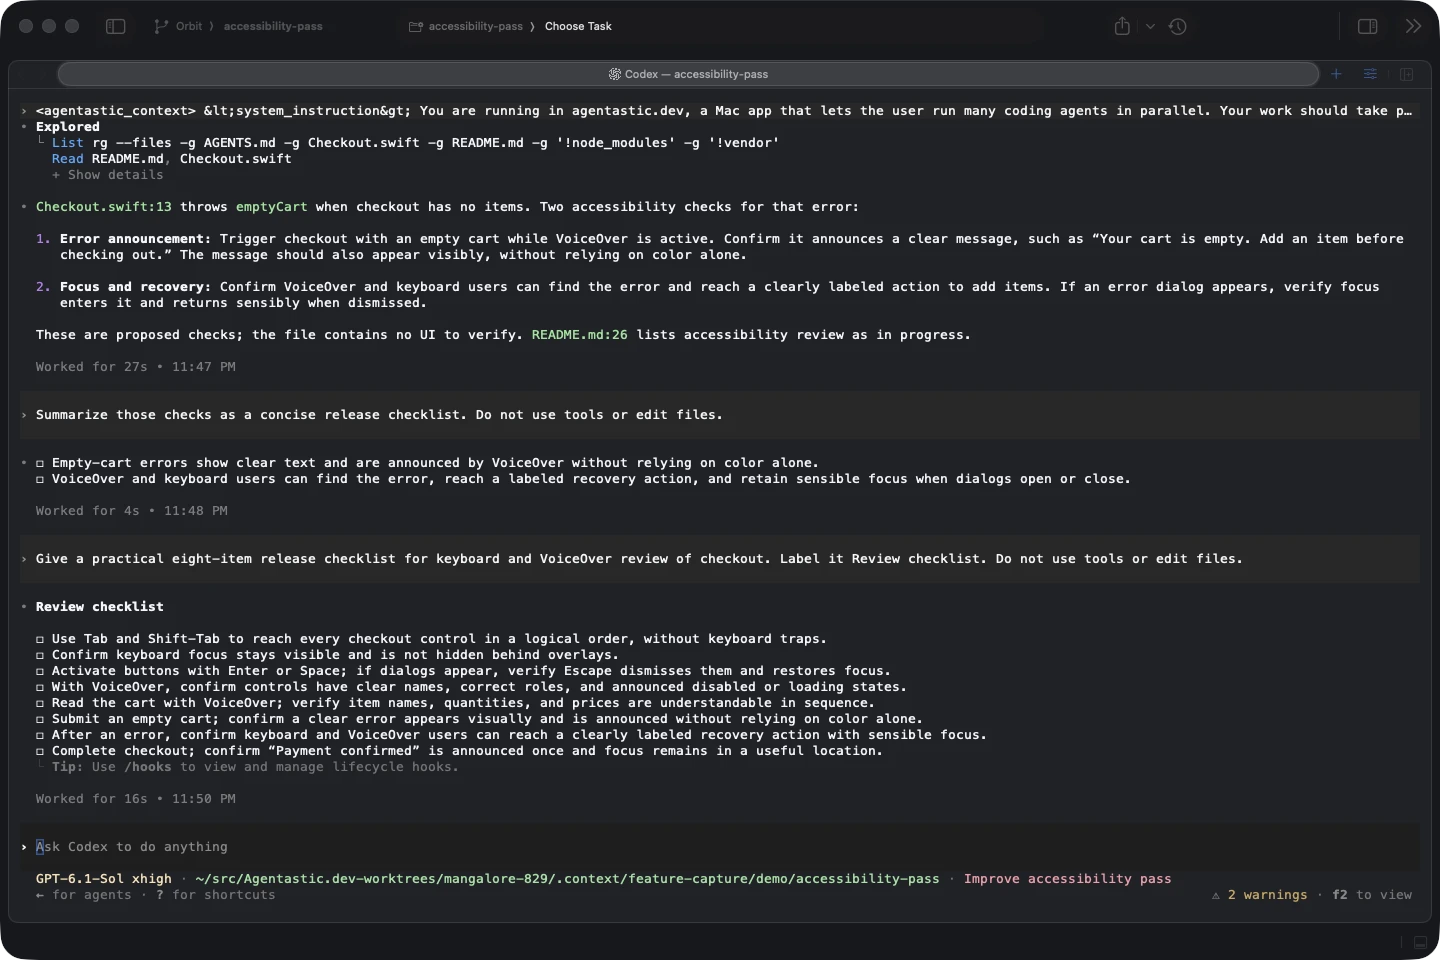Image resolution: width=1440 pixels, height=960 pixels.
Task: Select the accessibility-pass branch breadcrumb
Action: coord(273,26)
